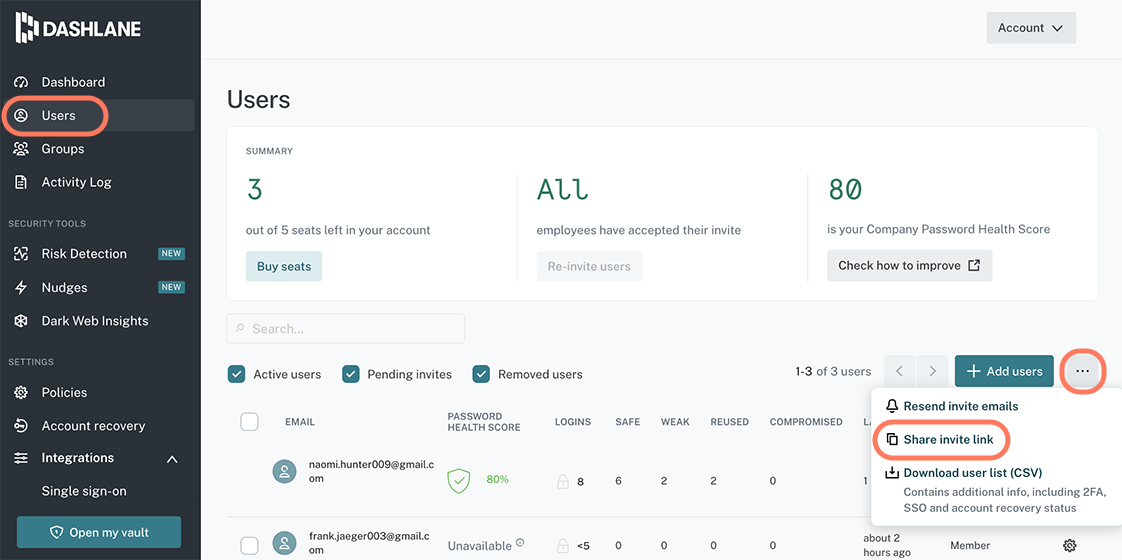Click the green shield health score icon

click(459, 481)
